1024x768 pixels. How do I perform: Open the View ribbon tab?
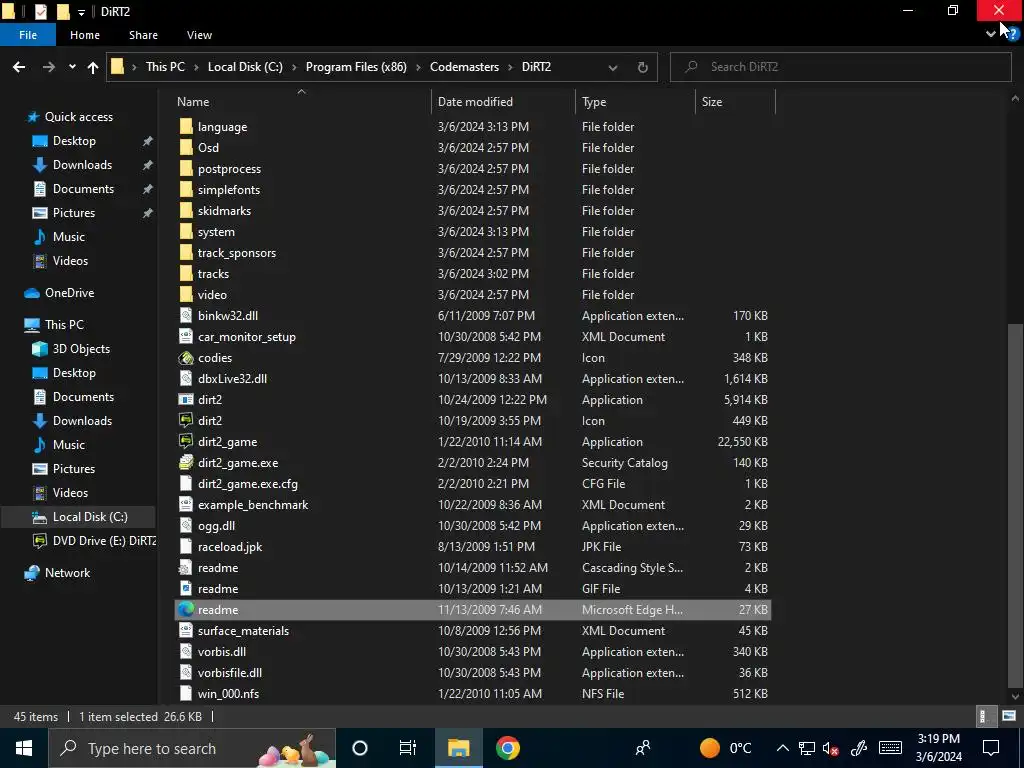click(199, 35)
